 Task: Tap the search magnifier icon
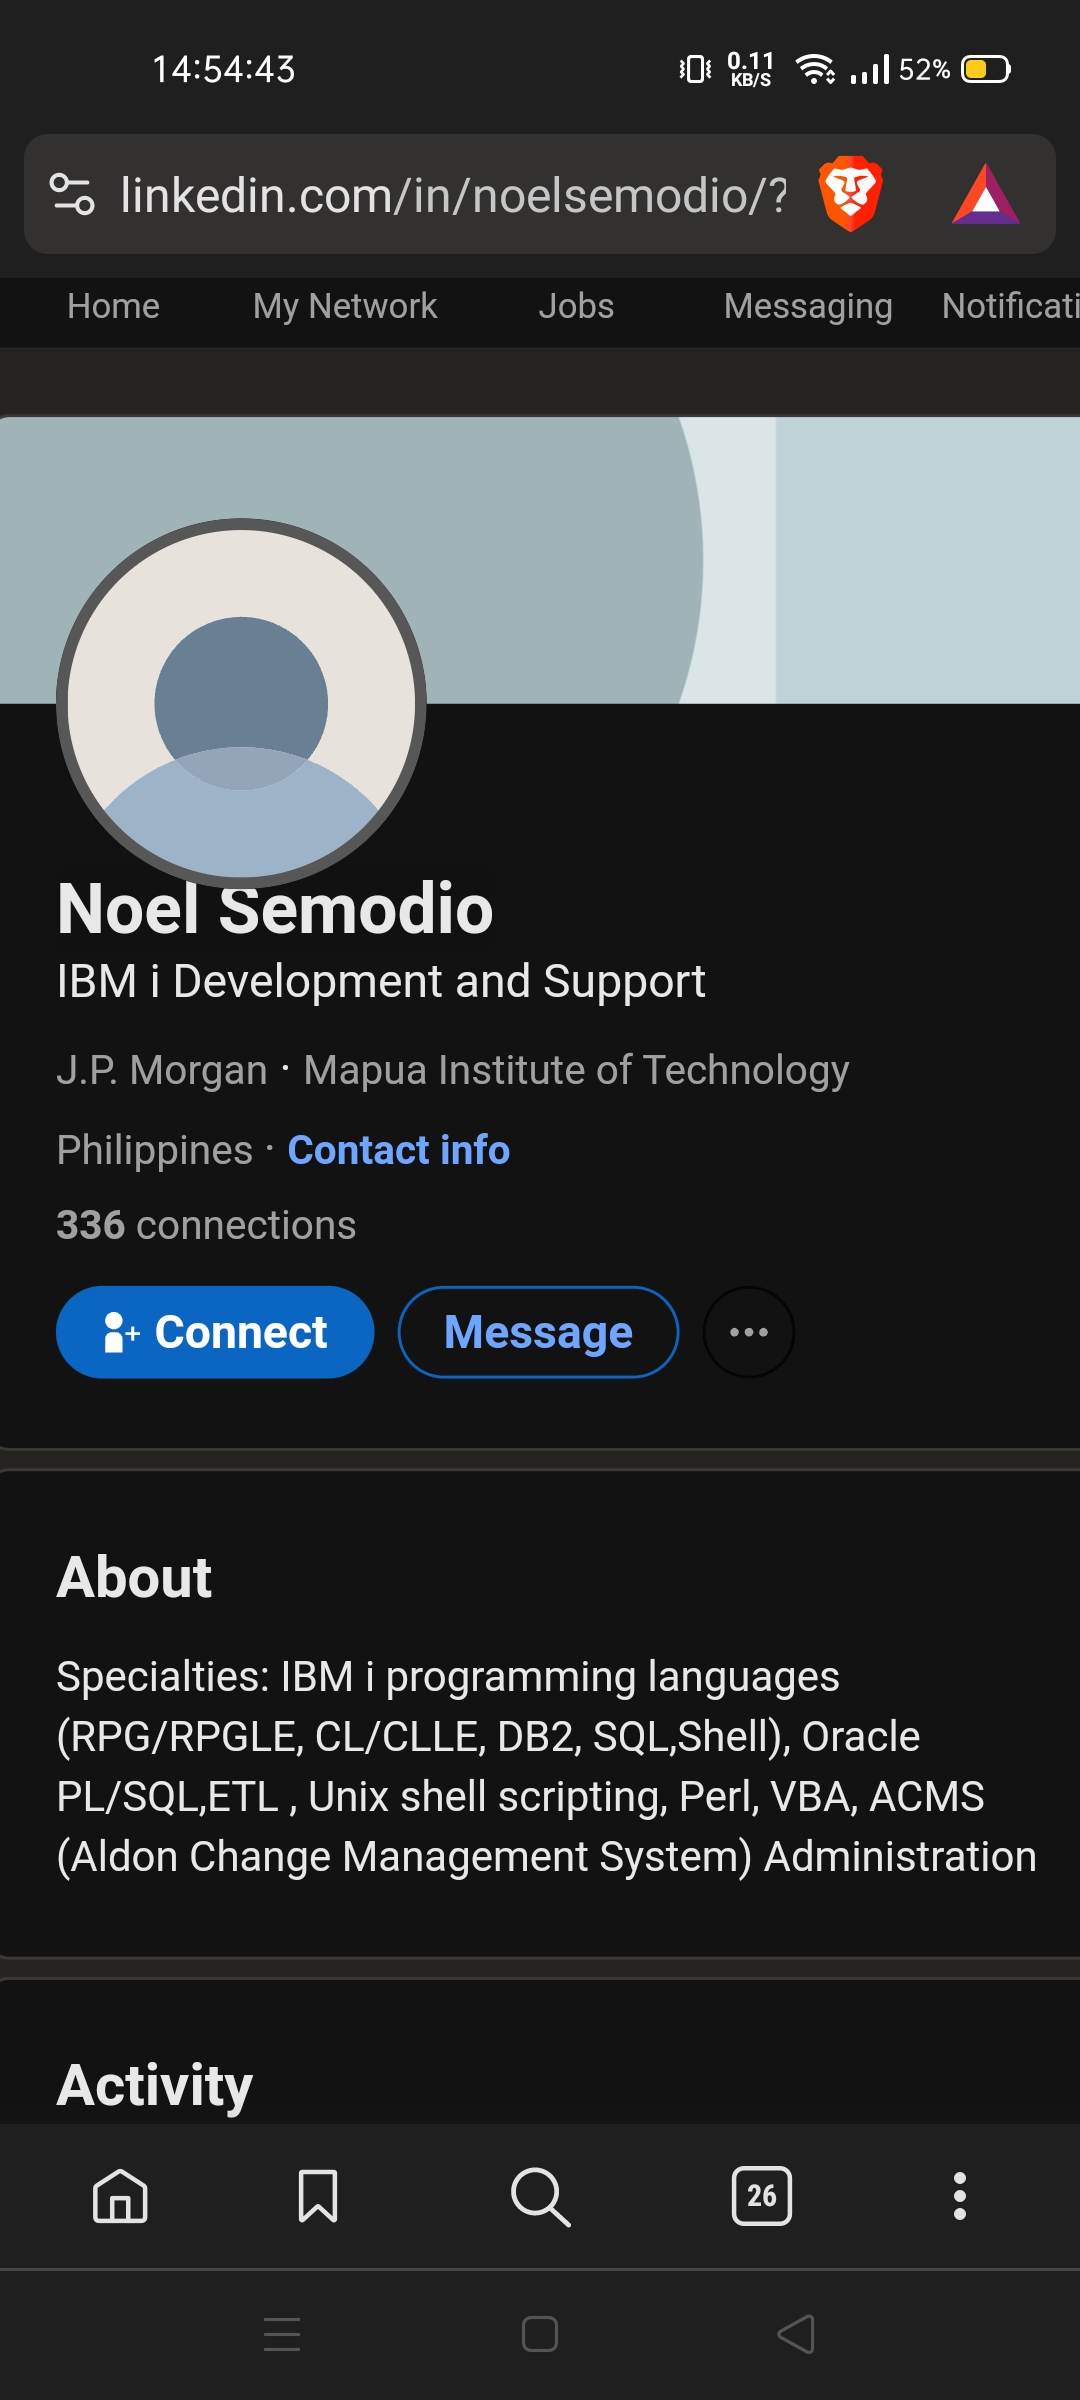click(x=540, y=2196)
